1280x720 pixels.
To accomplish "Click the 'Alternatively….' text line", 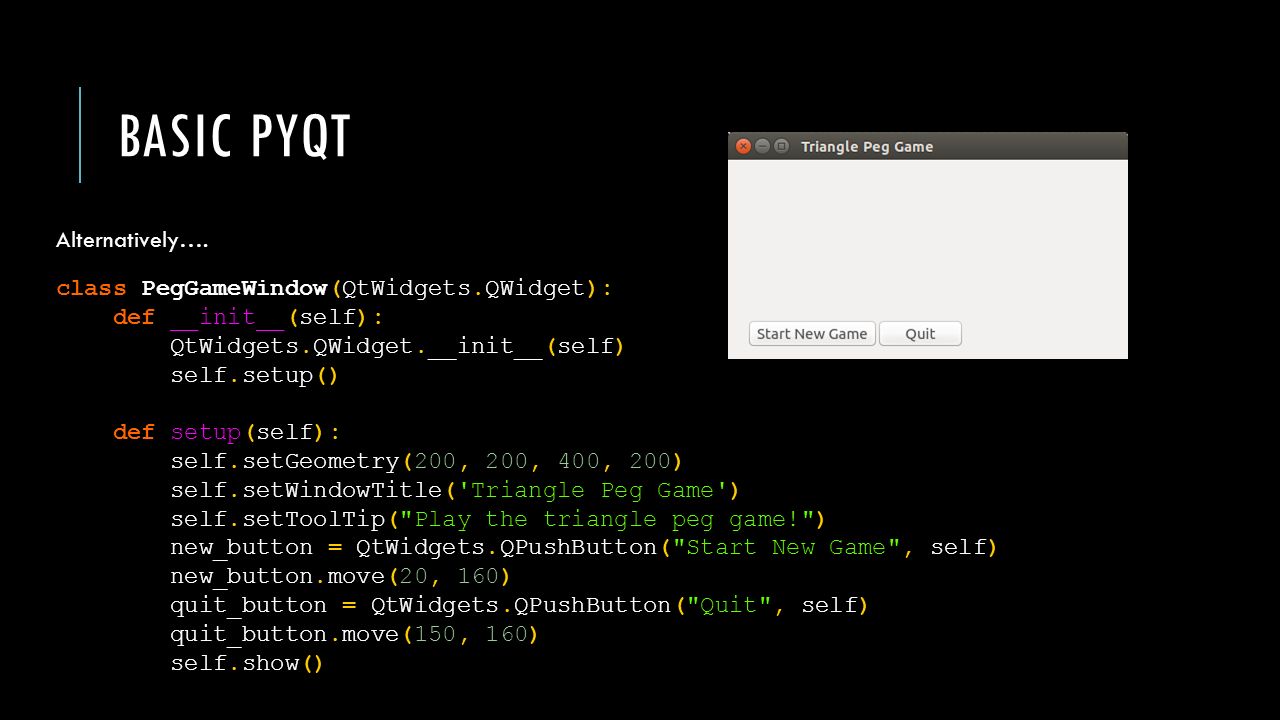I will coord(132,241).
